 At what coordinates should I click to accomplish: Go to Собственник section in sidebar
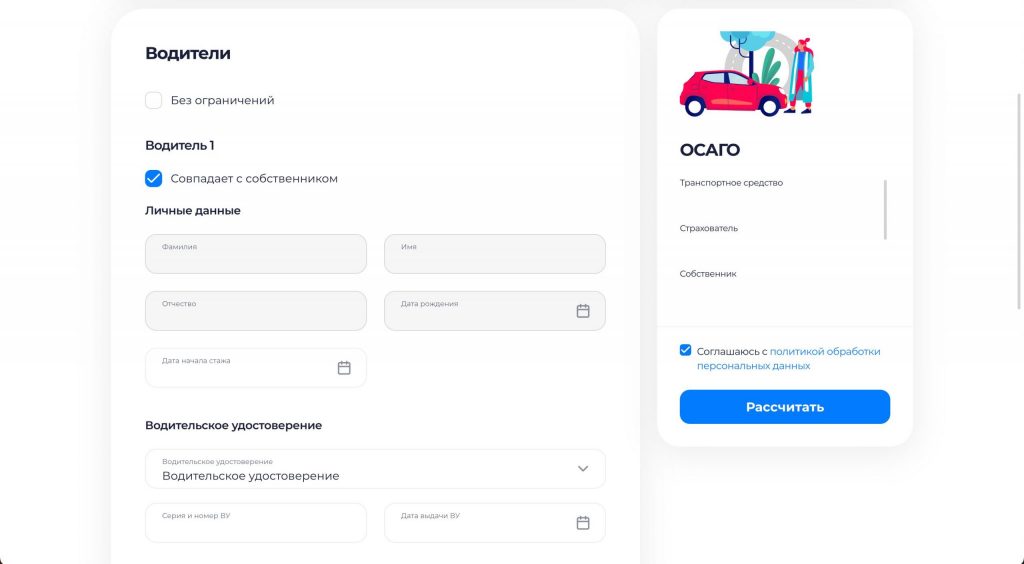[x=708, y=274]
